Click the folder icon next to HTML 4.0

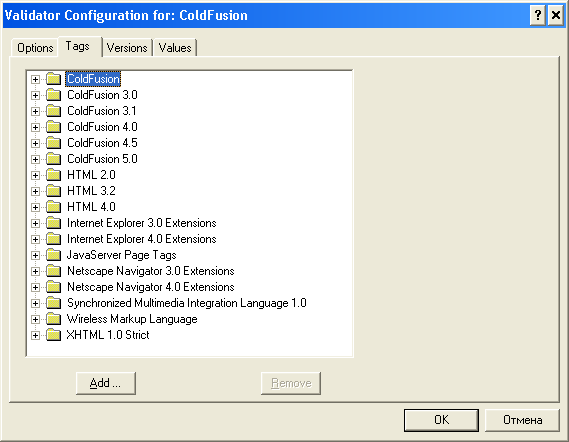[54, 207]
